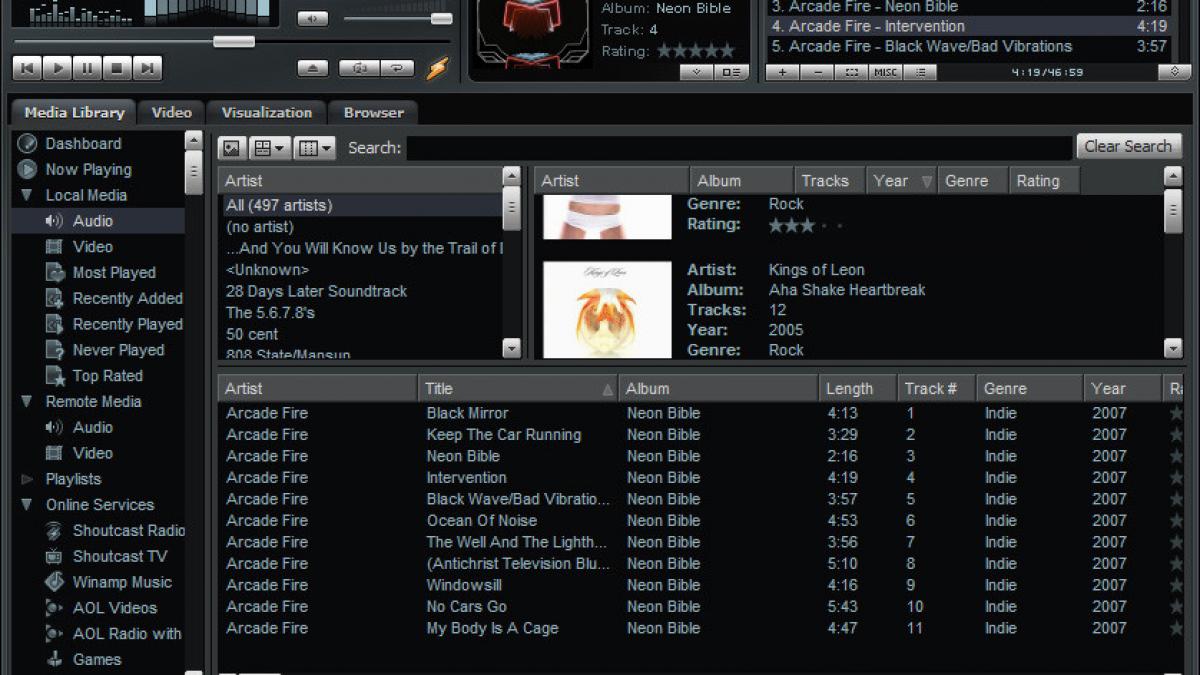This screenshot has width=1200, height=675.
Task: Click the volume slider handle
Action: pos(440,19)
